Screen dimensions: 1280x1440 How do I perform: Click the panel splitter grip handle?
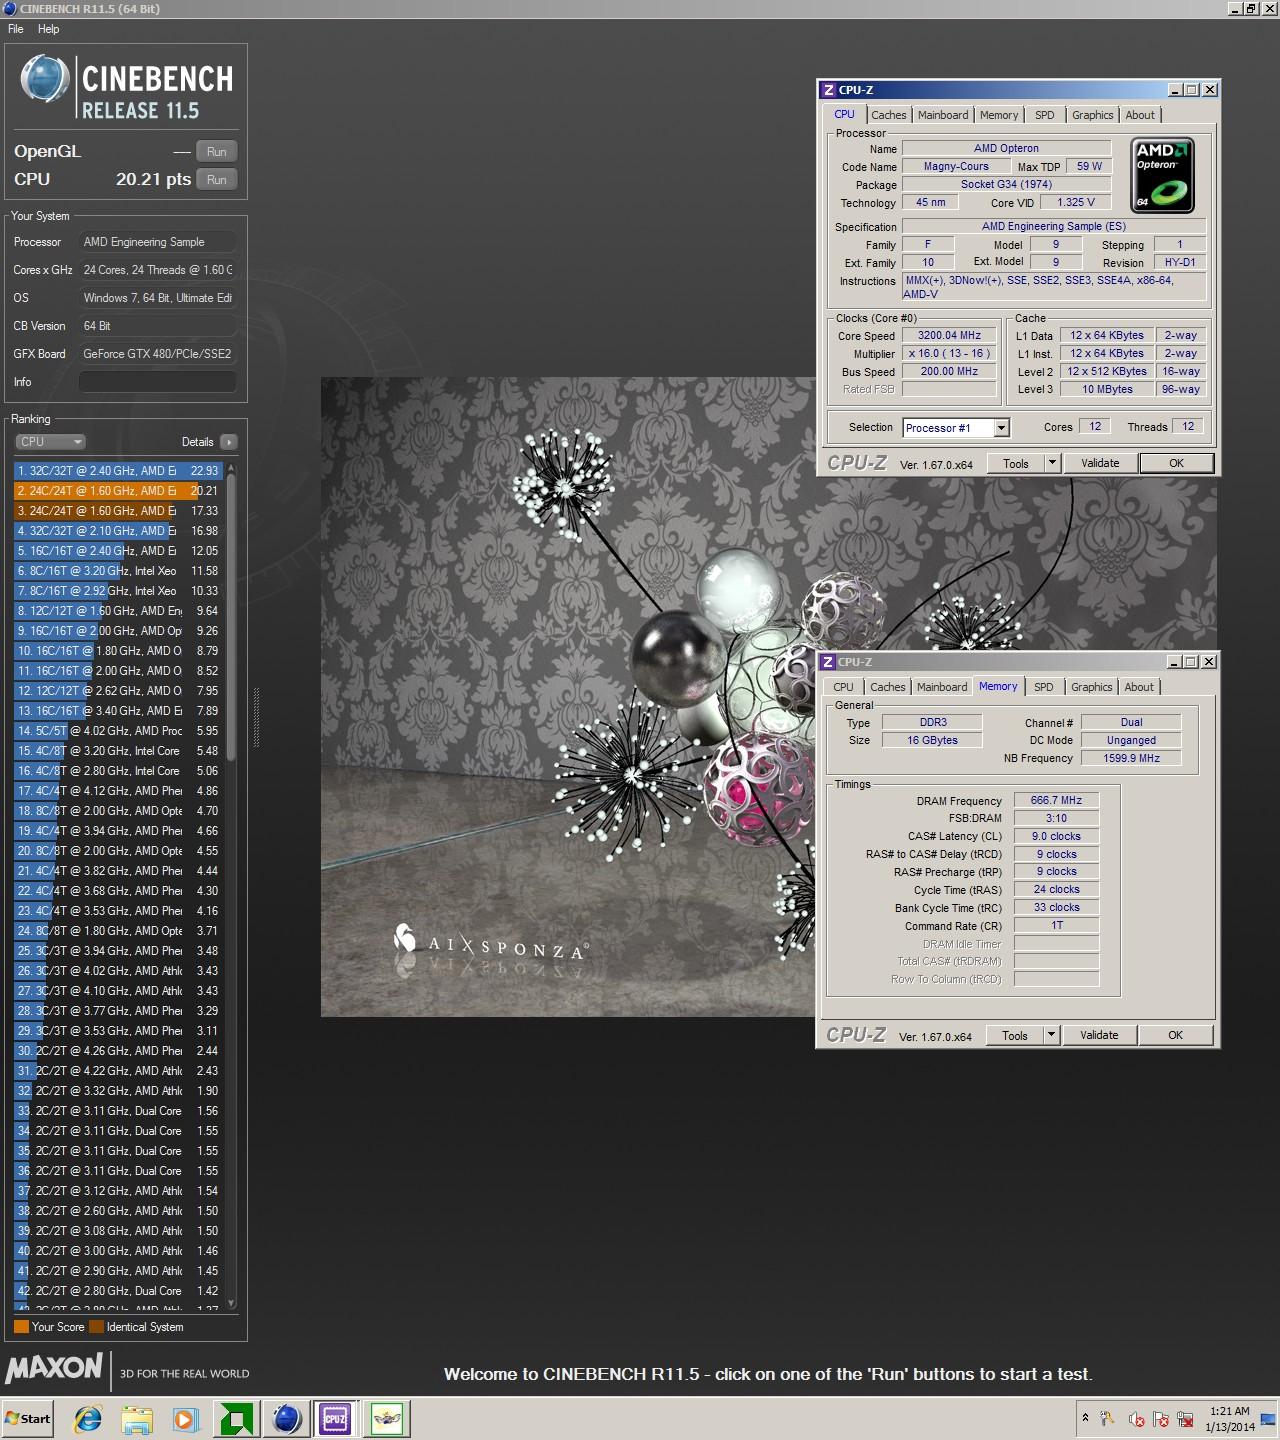pyautogui.click(x=256, y=717)
